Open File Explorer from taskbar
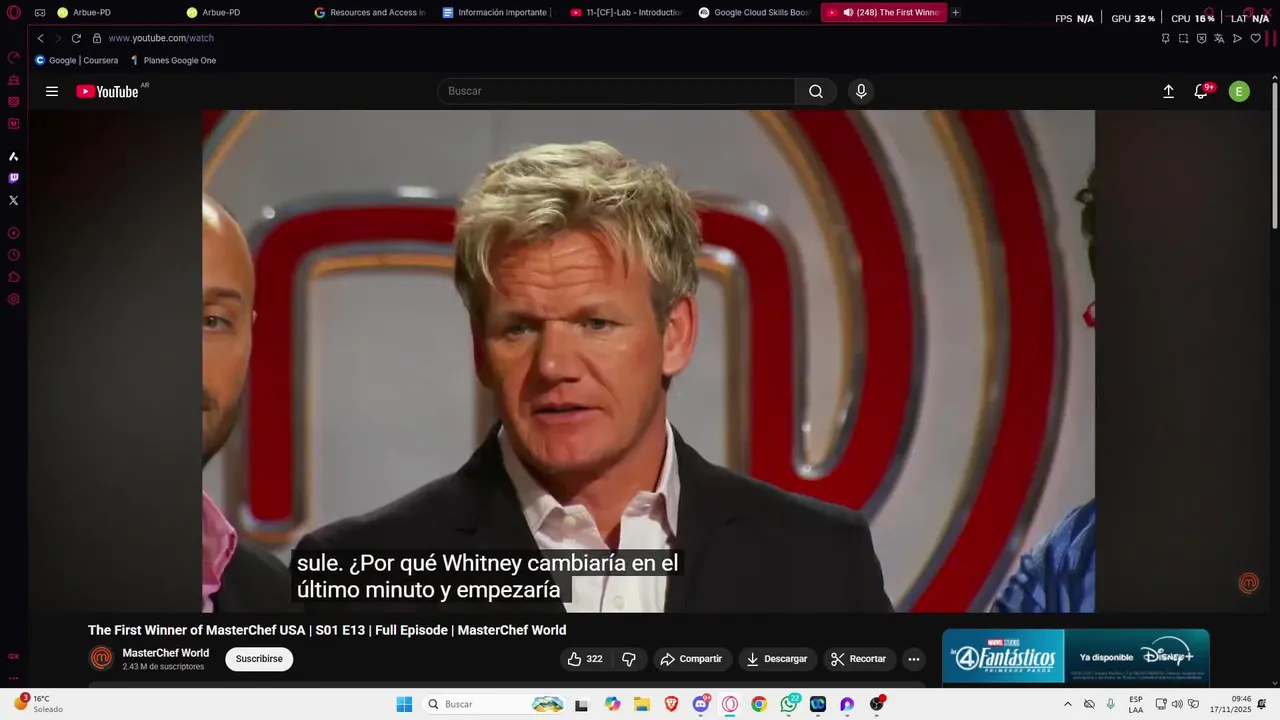This screenshot has width=1280, height=720. pyautogui.click(x=641, y=704)
